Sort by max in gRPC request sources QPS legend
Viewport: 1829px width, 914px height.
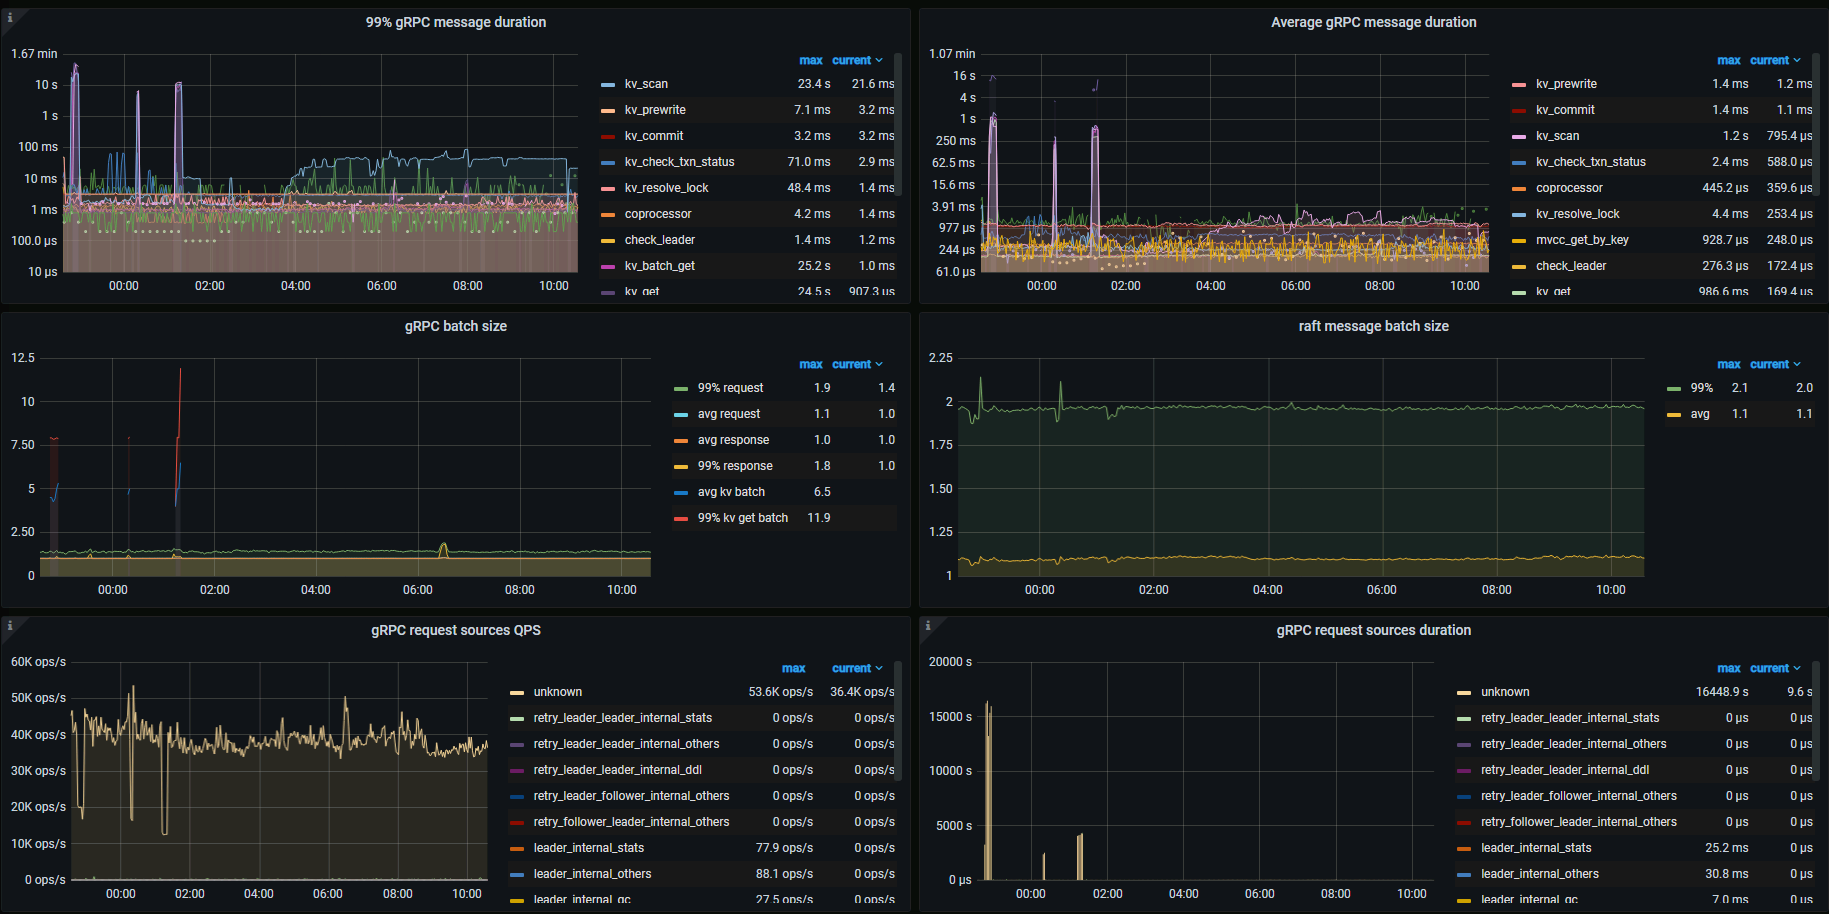pos(793,668)
